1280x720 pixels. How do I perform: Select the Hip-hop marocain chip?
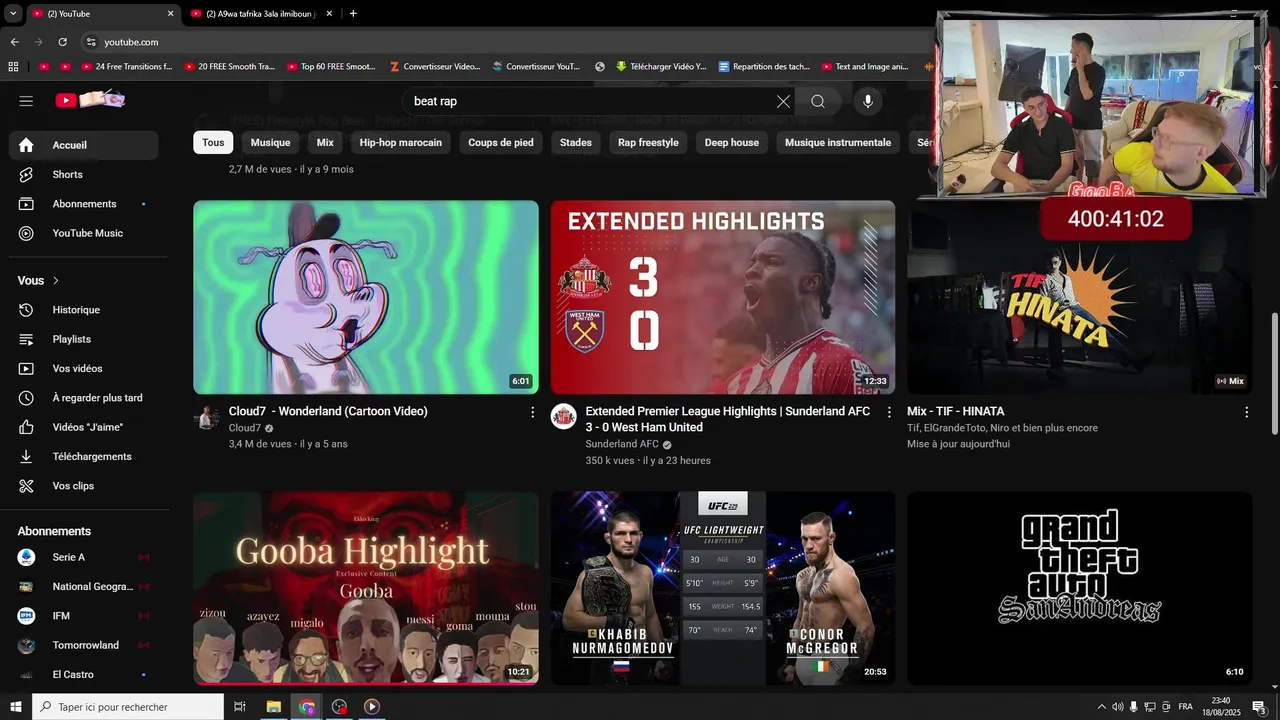click(401, 143)
